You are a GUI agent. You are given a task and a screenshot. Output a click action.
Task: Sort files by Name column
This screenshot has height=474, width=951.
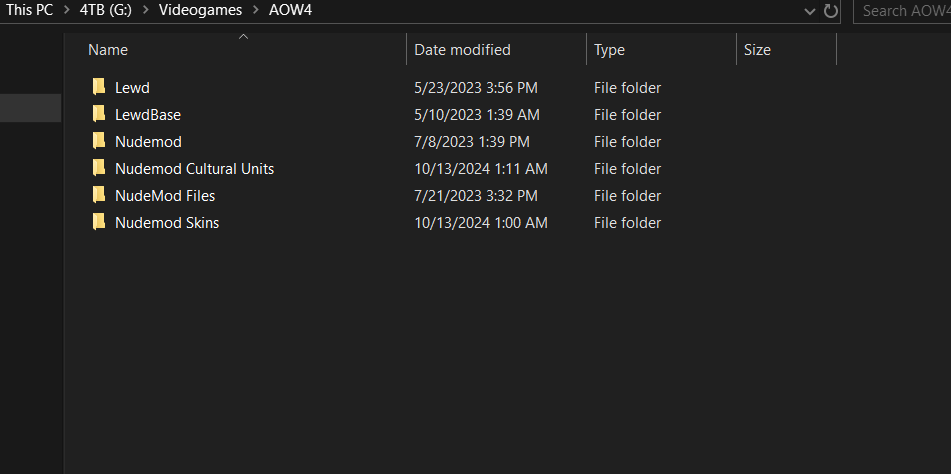[x=243, y=50]
